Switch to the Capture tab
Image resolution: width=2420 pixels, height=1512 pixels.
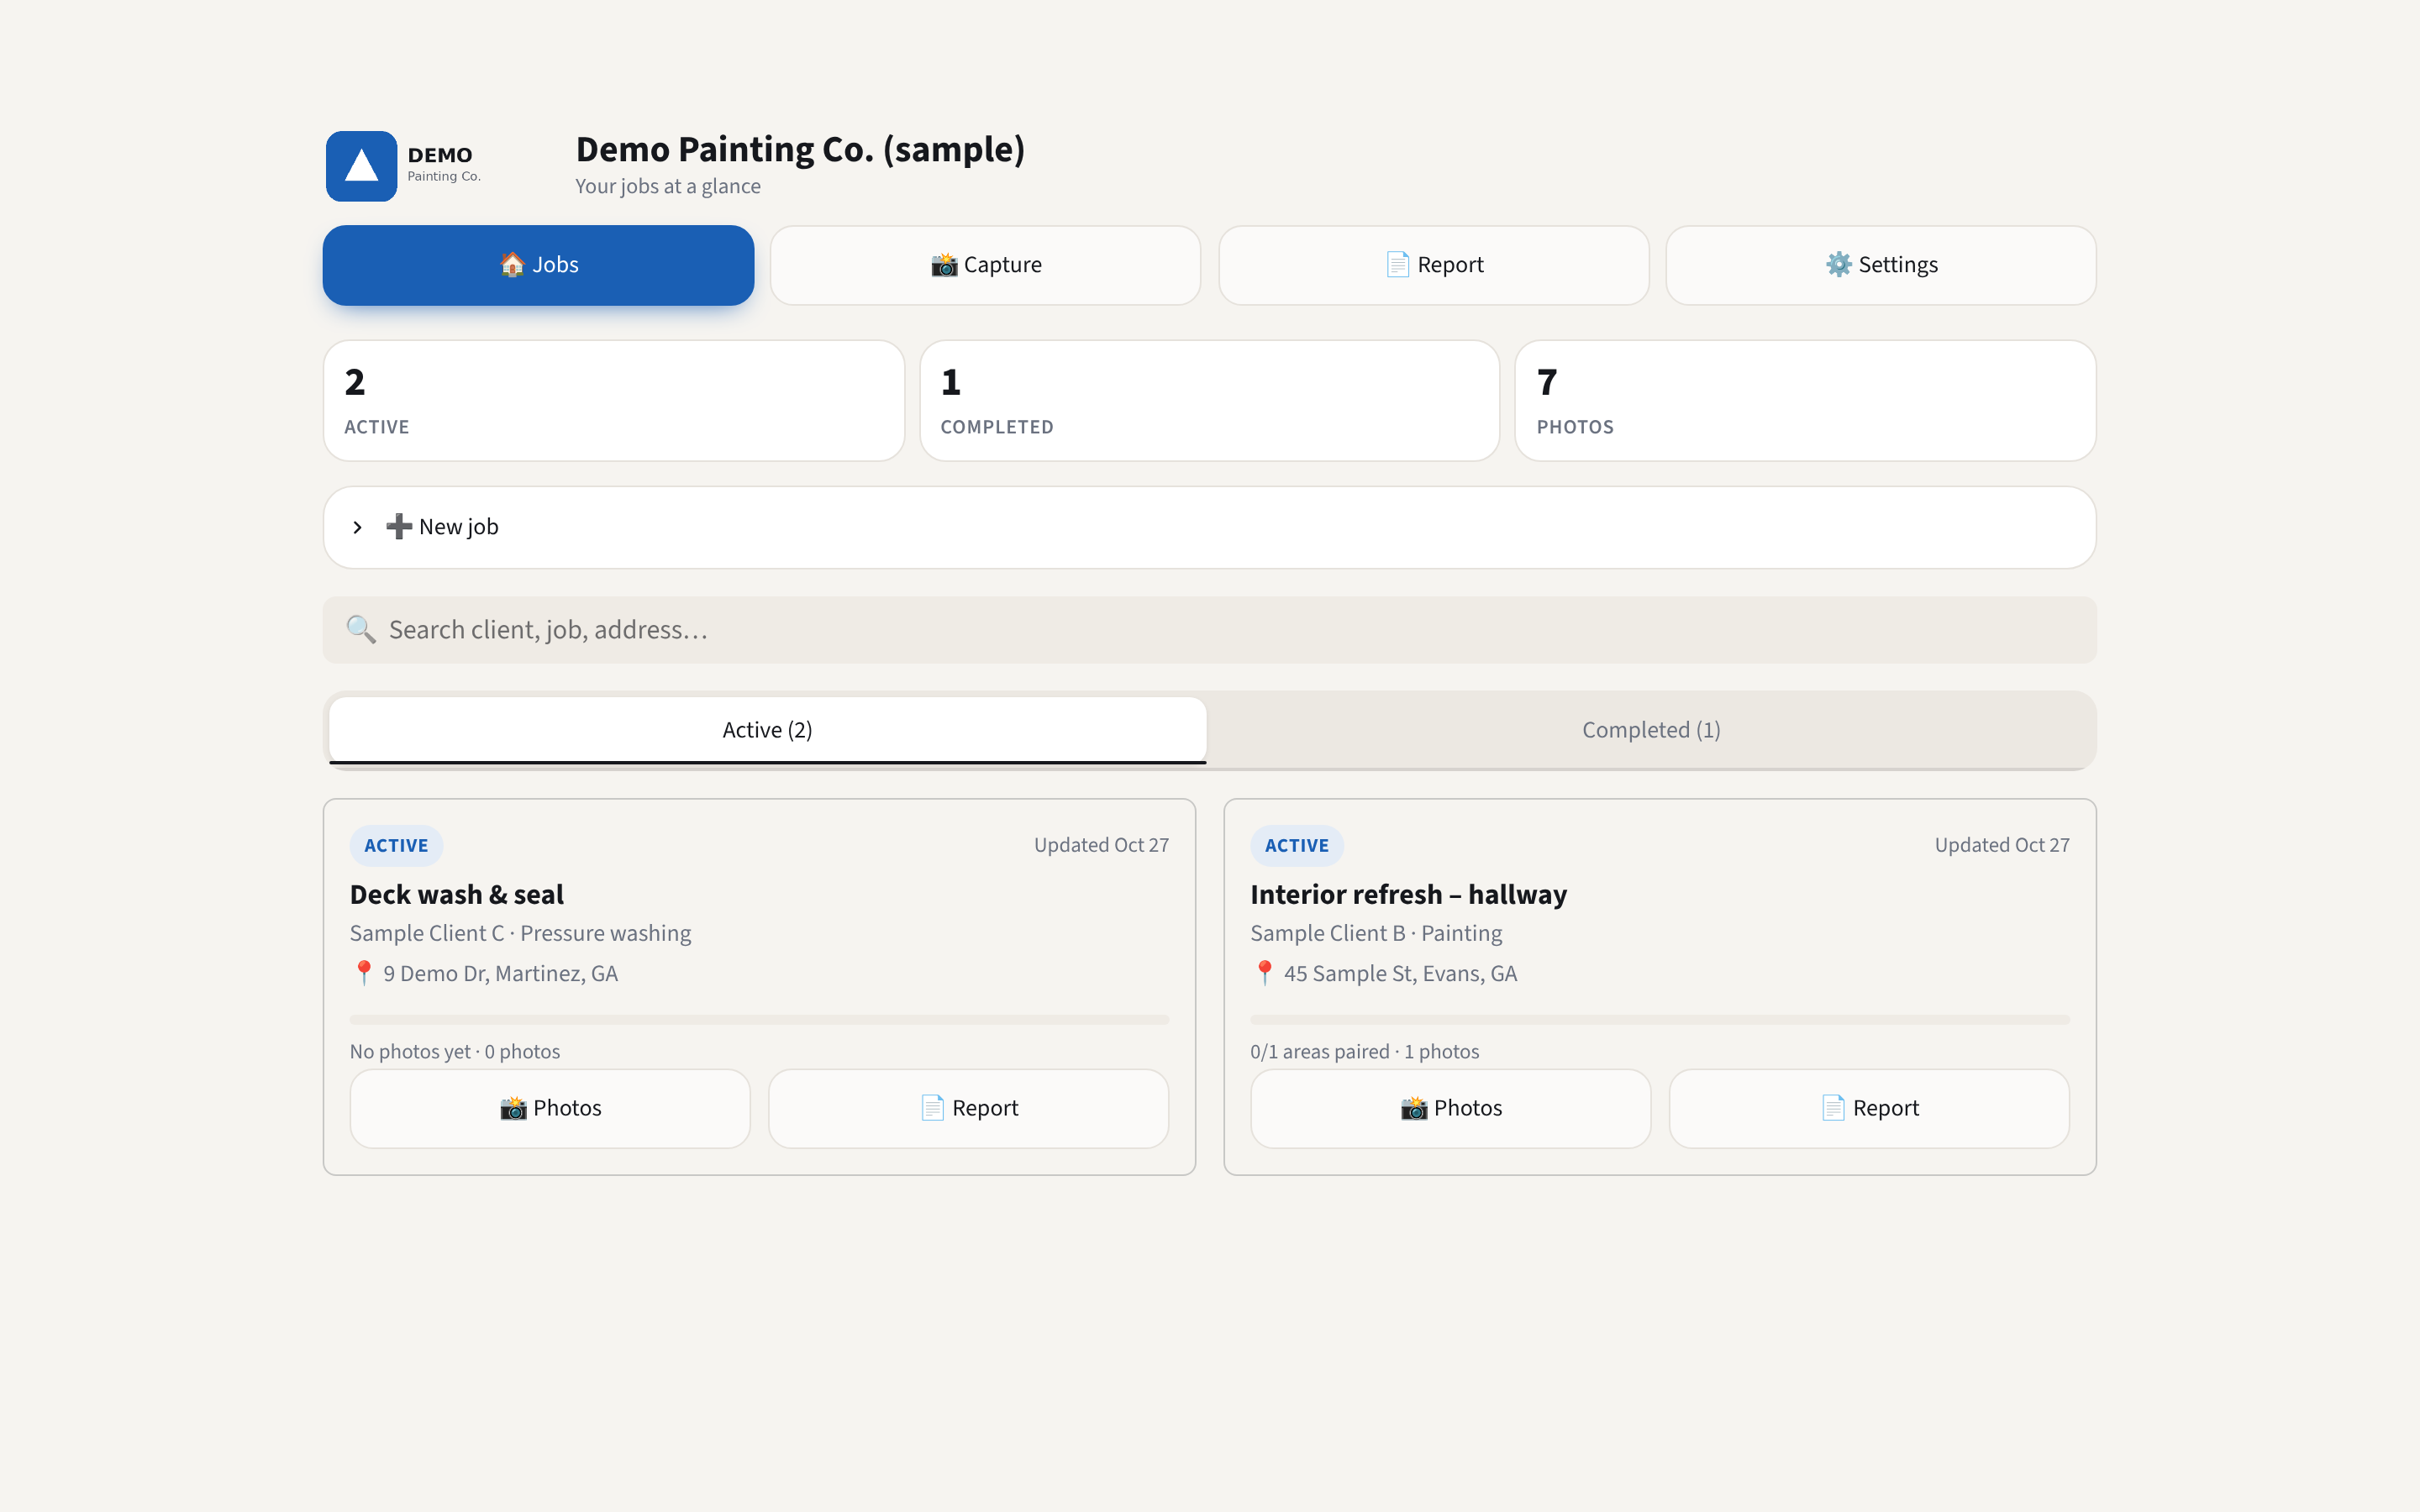985,265
